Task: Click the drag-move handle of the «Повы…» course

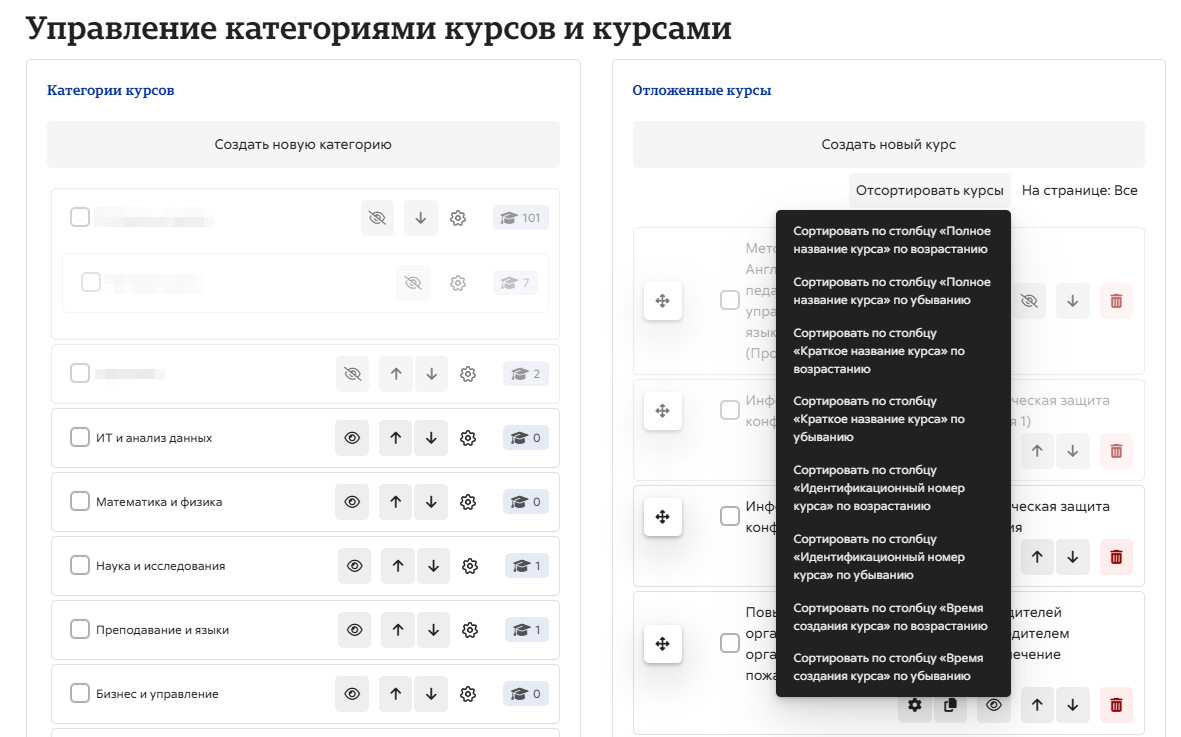Action: click(x=663, y=644)
